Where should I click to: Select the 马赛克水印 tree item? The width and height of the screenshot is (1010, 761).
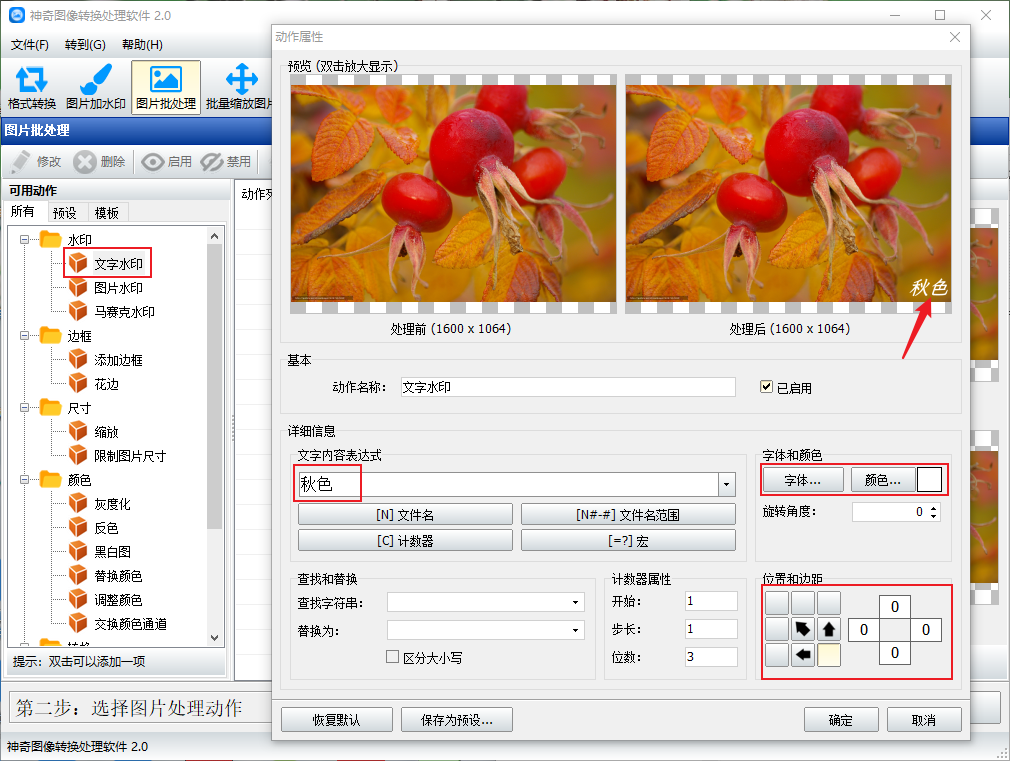tap(124, 312)
